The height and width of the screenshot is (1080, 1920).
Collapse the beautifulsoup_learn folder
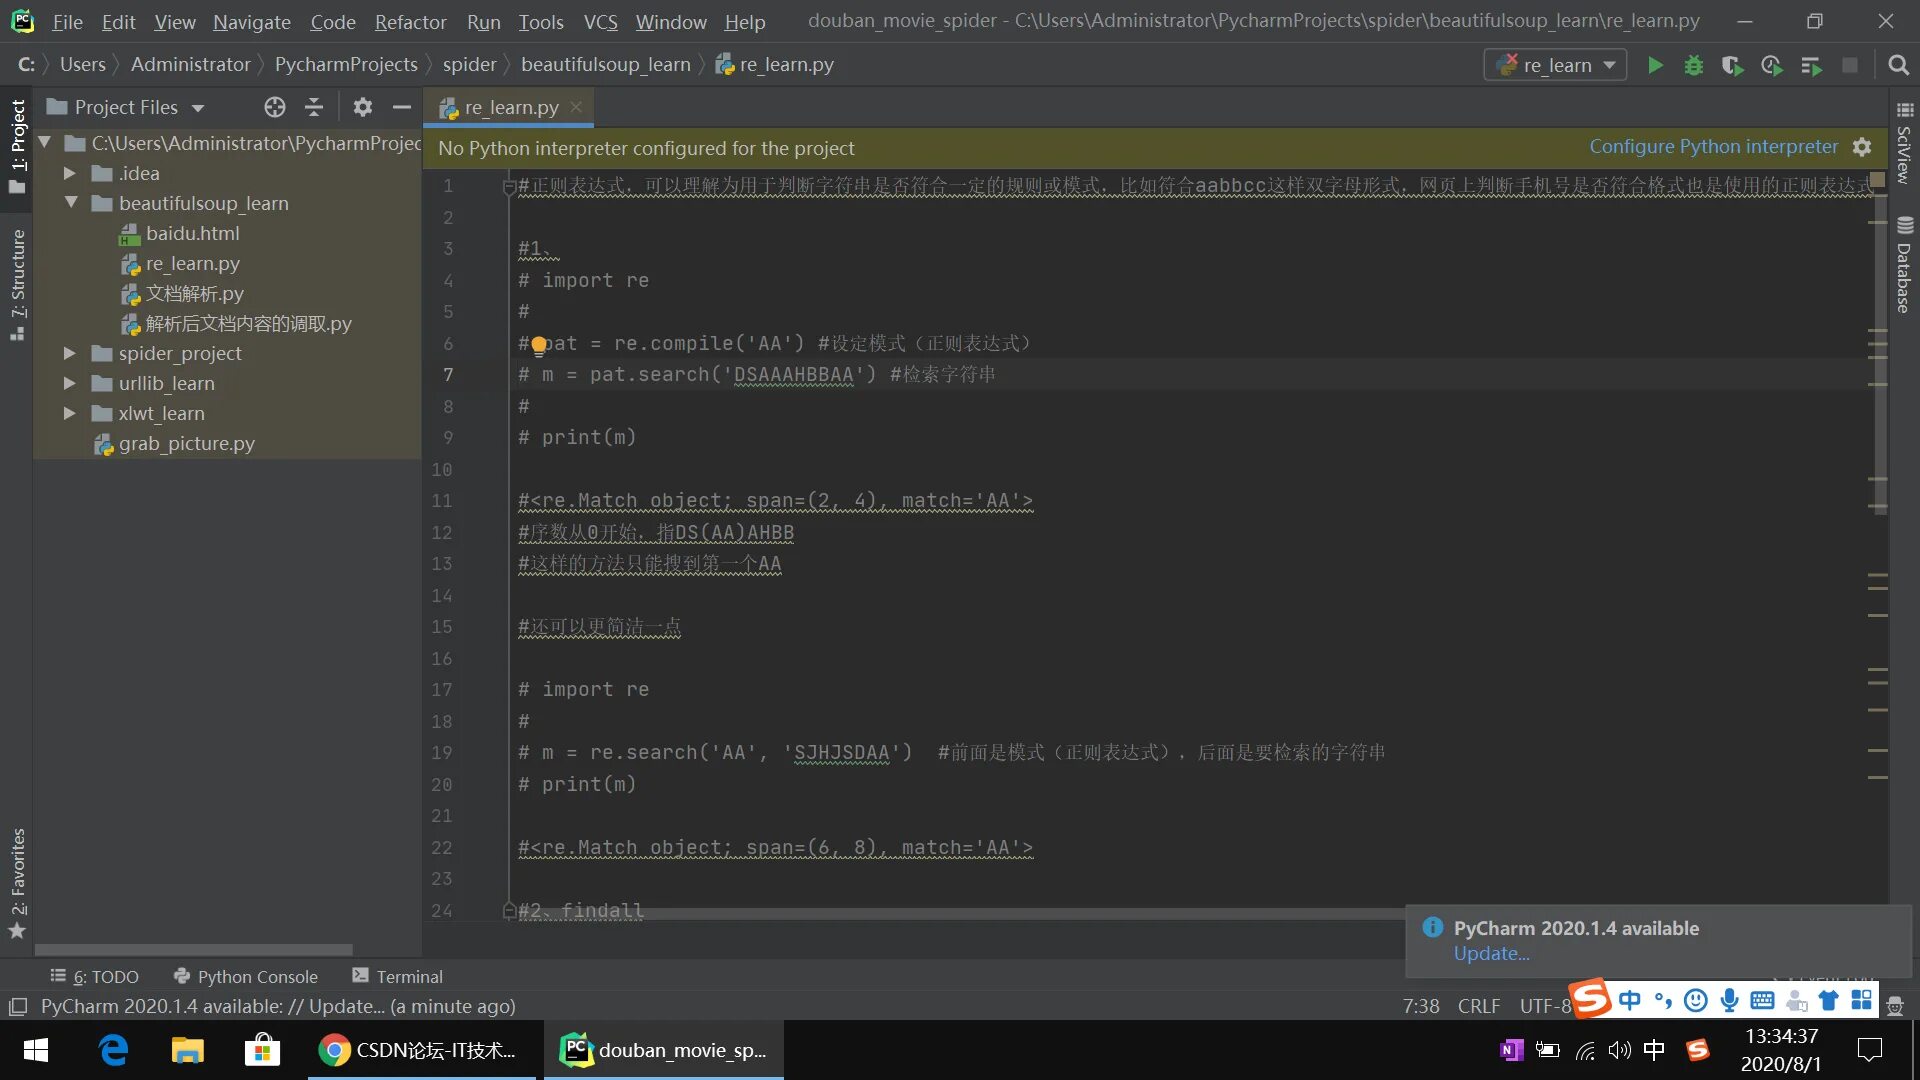click(70, 203)
